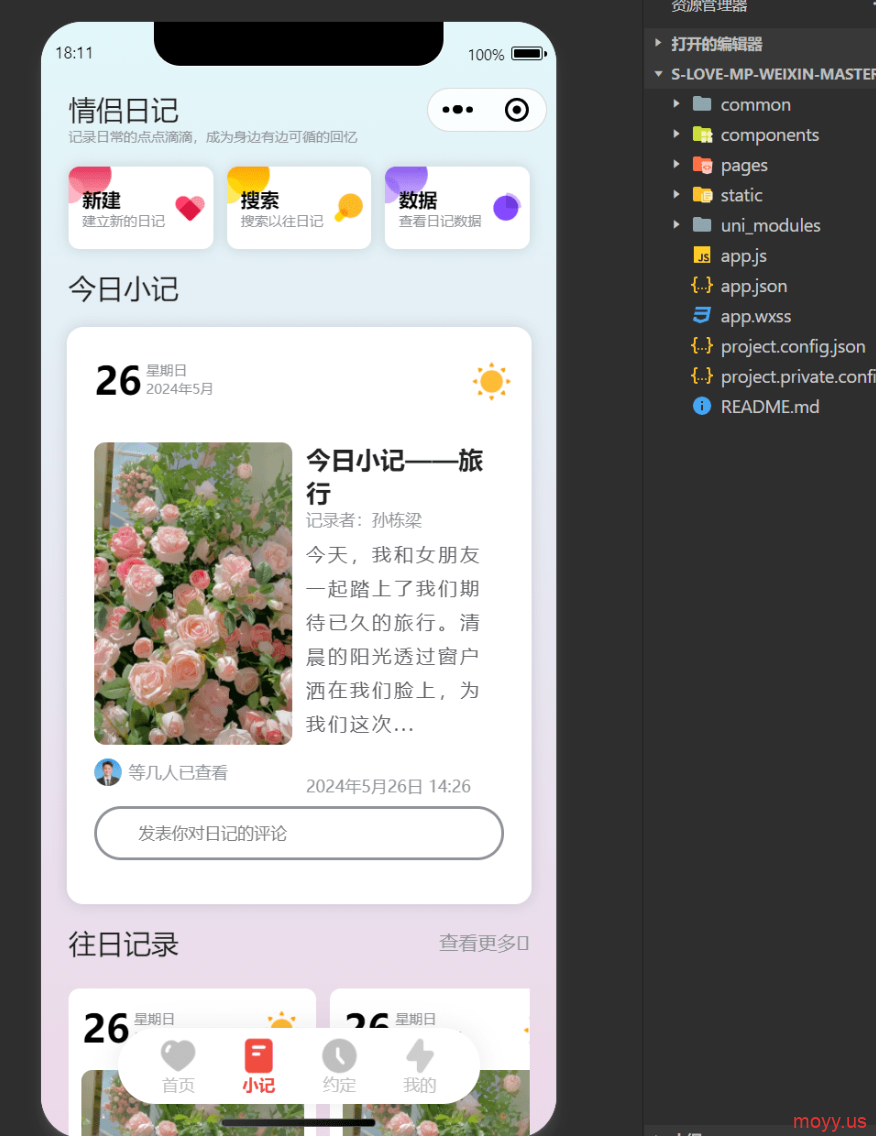Click the 情侣日记 page title
Screen dimensions: 876x1136
[x=123, y=111]
